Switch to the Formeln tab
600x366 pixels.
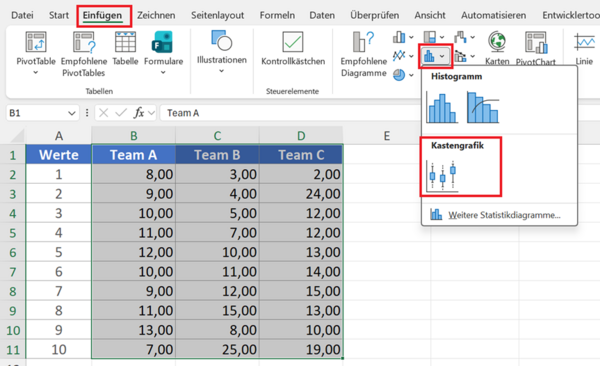pyautogui.click(x=277, y=15)
